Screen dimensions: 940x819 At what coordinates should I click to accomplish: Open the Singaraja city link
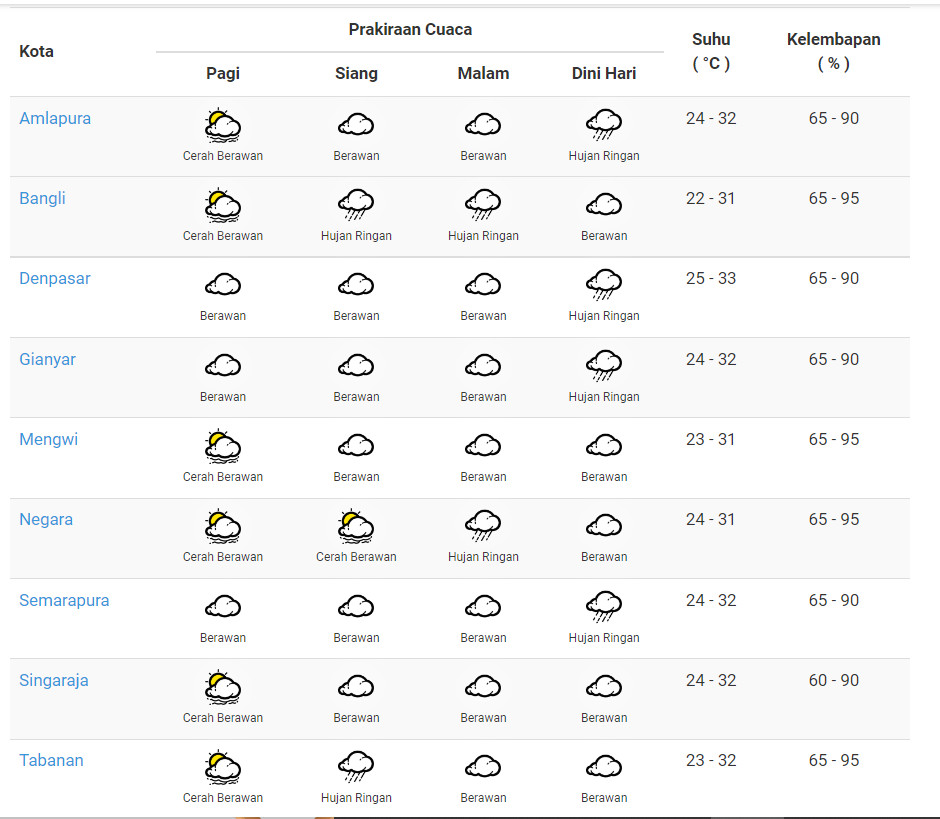coord(54,680)
